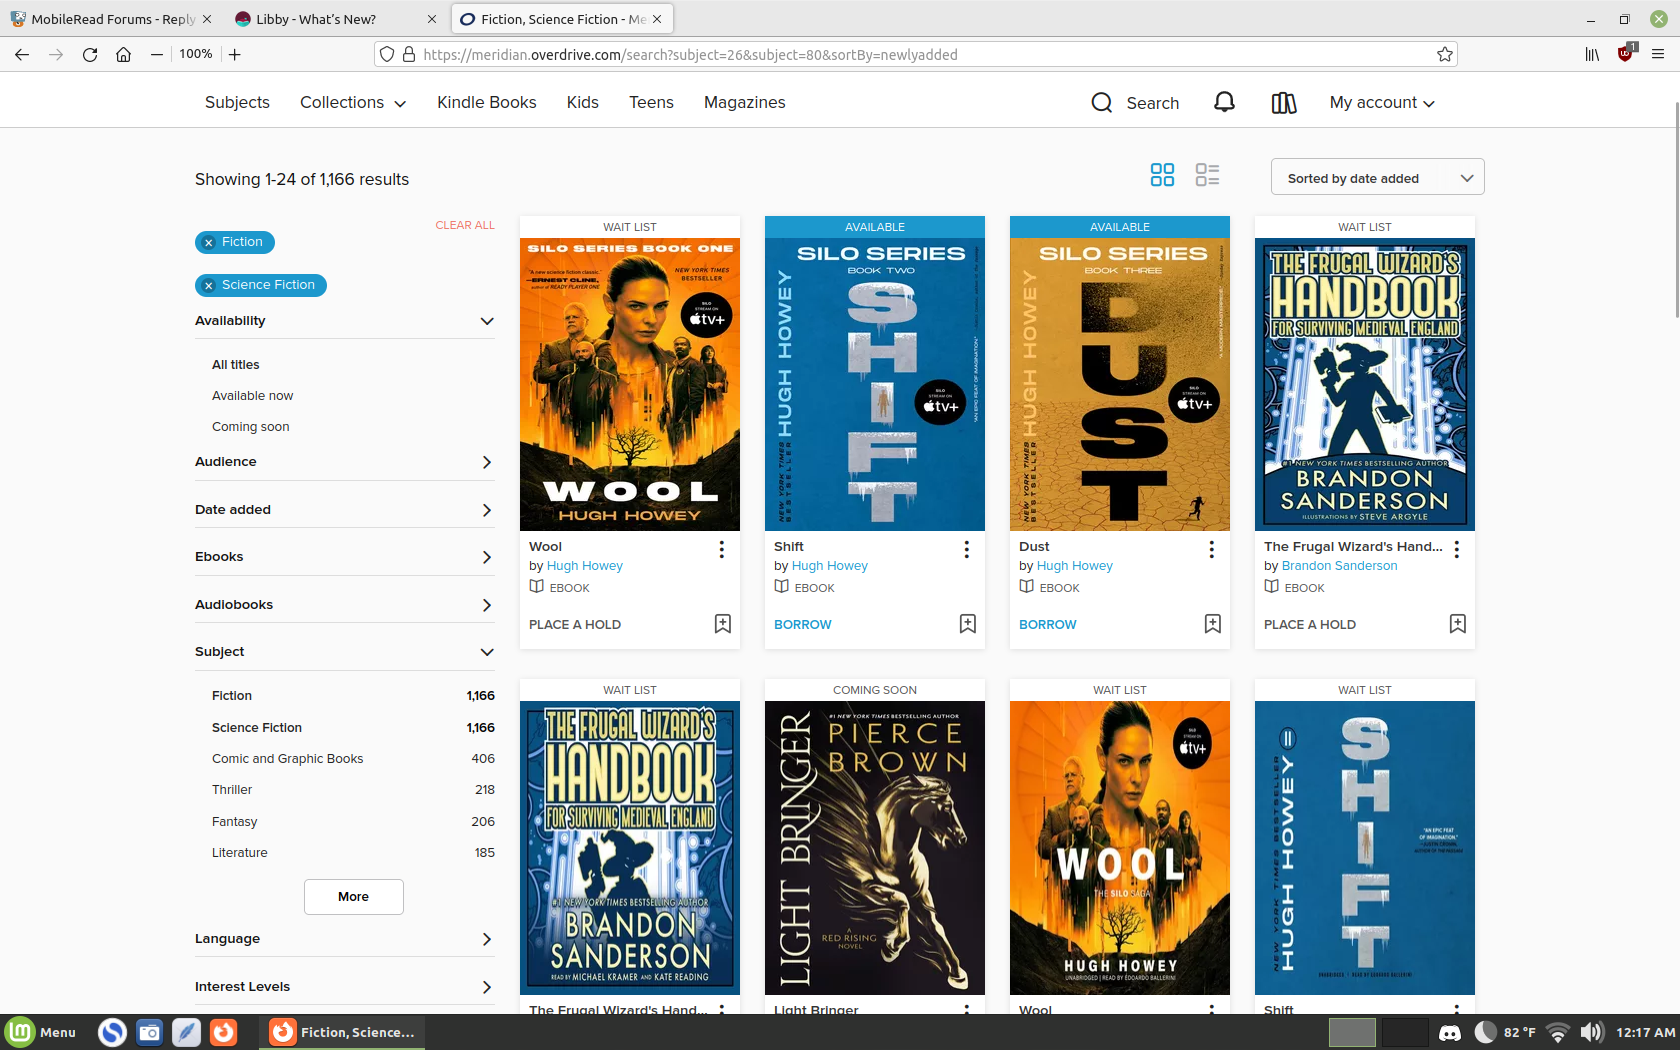Clear all applied filters

click(x=465, y=226)
